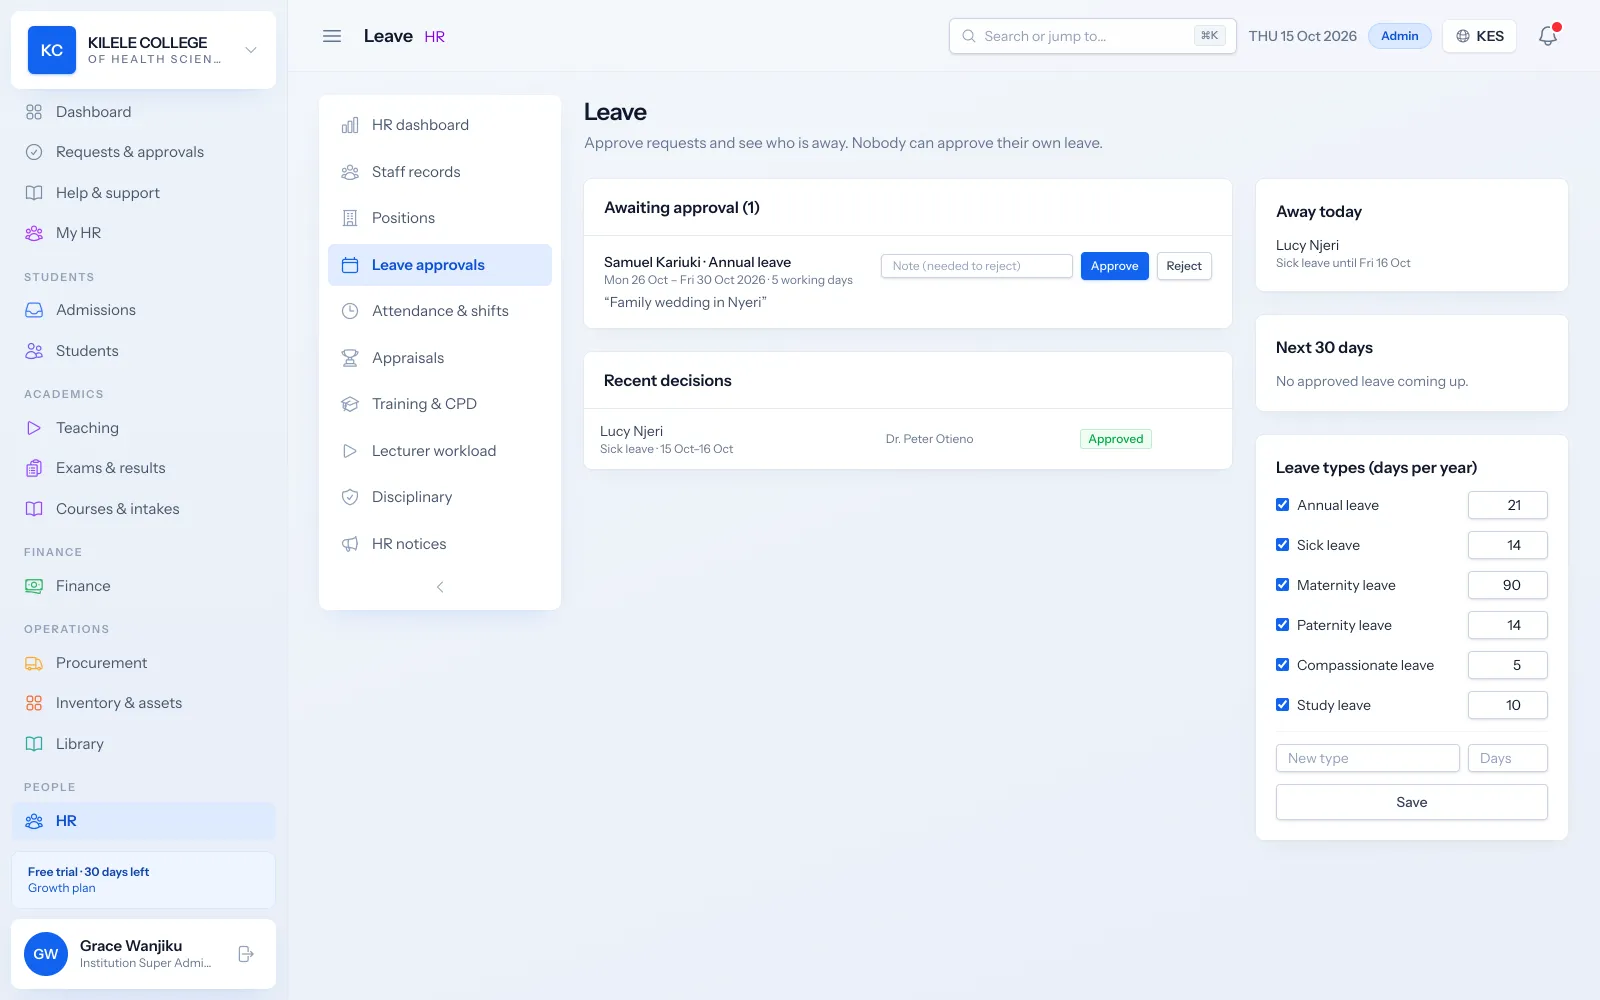Click the Finance money icon
1600x1000 pixels.
pyautogui.click(x=34, y=586)
